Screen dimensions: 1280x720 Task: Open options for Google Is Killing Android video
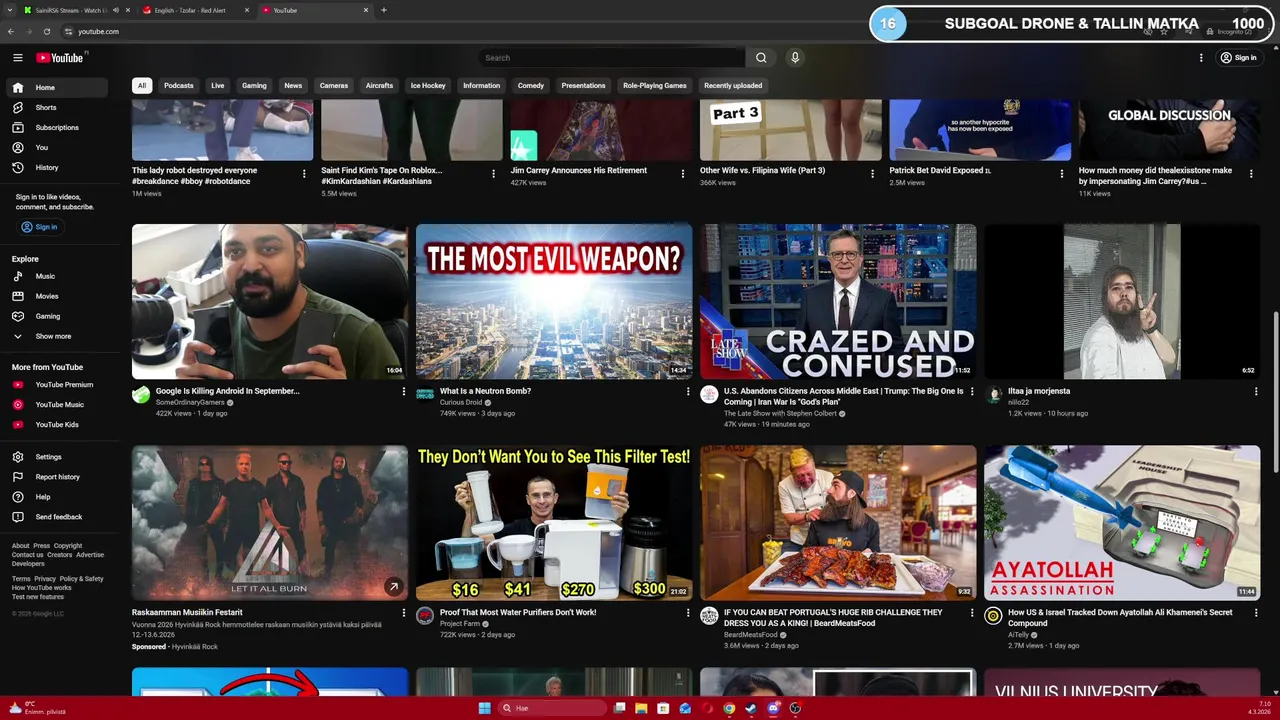[x=404, y=392]
